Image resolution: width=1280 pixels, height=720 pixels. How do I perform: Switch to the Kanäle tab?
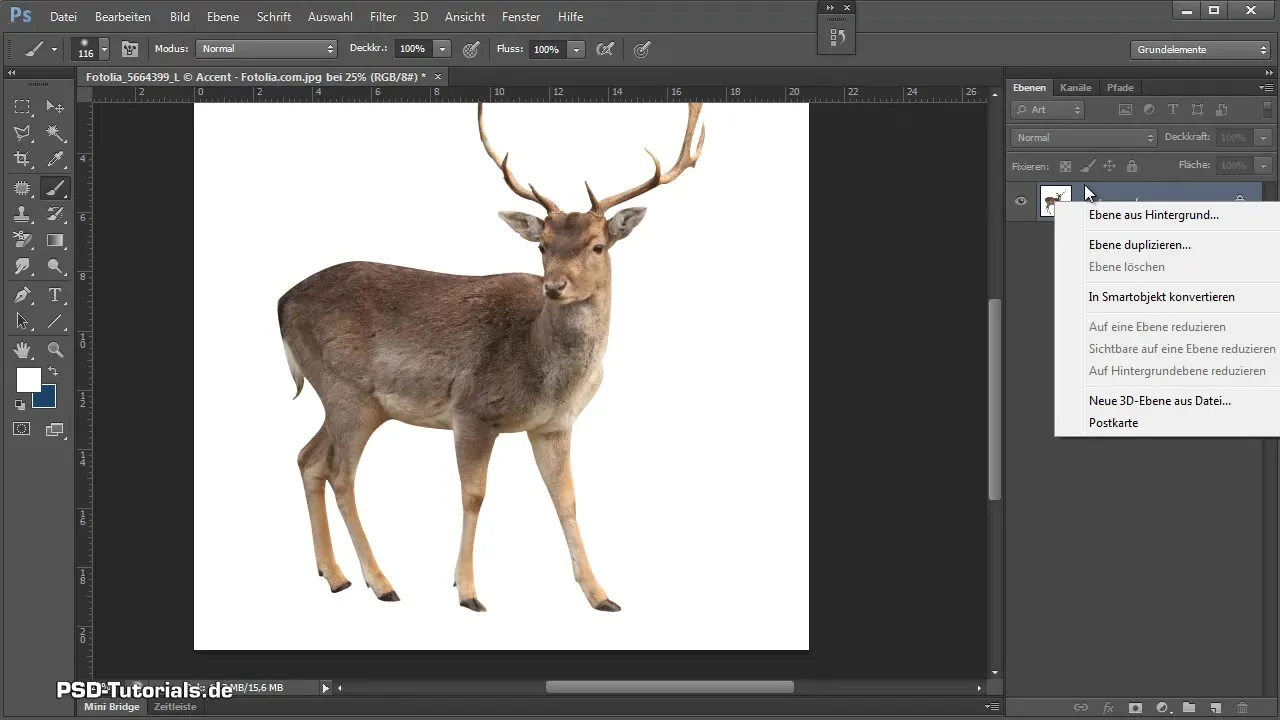click(1075, 88)
